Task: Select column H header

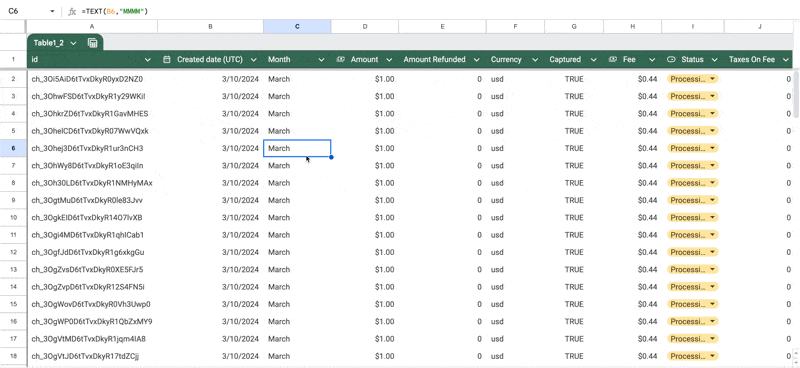Action: 633,26
